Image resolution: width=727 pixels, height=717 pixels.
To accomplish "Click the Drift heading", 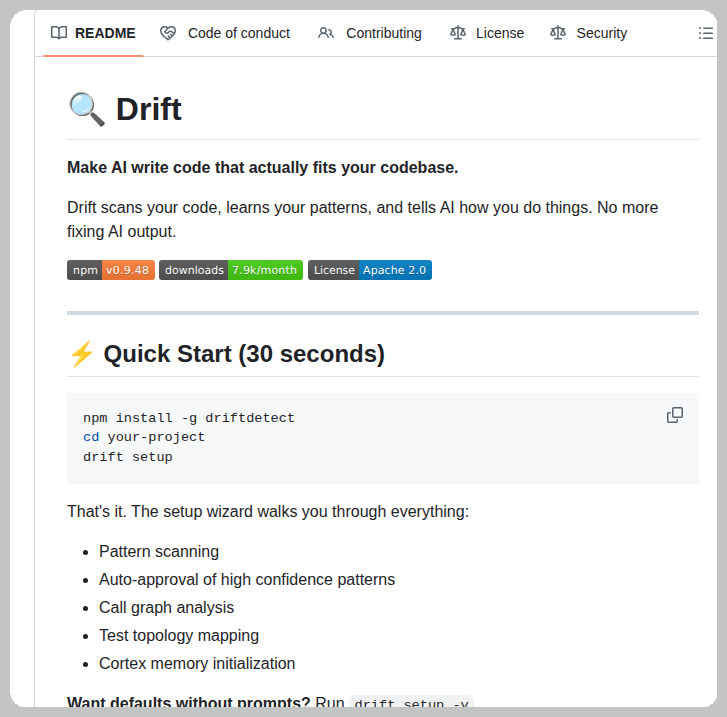I will [148, 109].
